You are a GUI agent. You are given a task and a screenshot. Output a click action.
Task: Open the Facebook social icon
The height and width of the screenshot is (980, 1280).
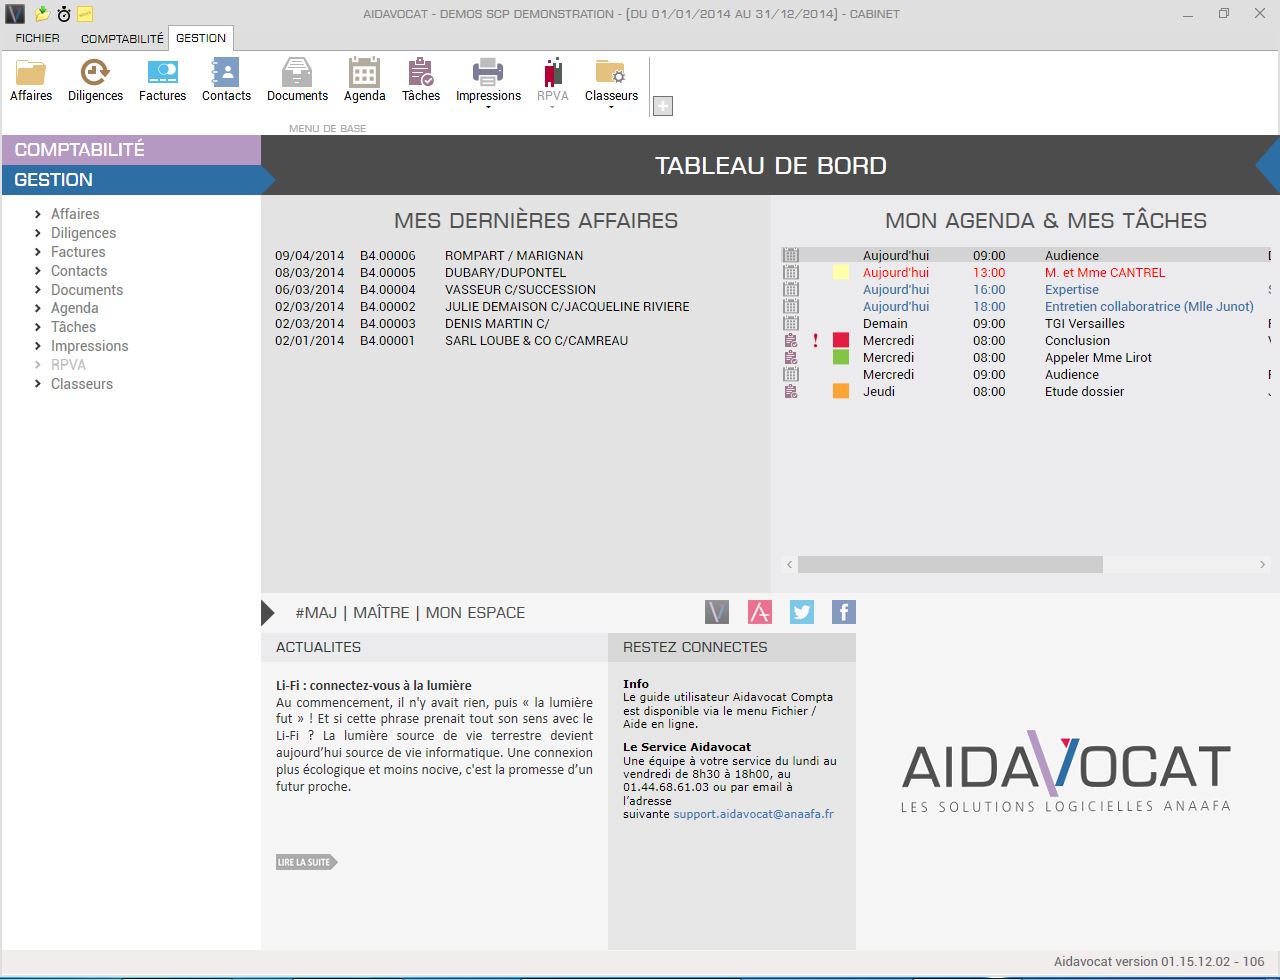tap(844, 612)
